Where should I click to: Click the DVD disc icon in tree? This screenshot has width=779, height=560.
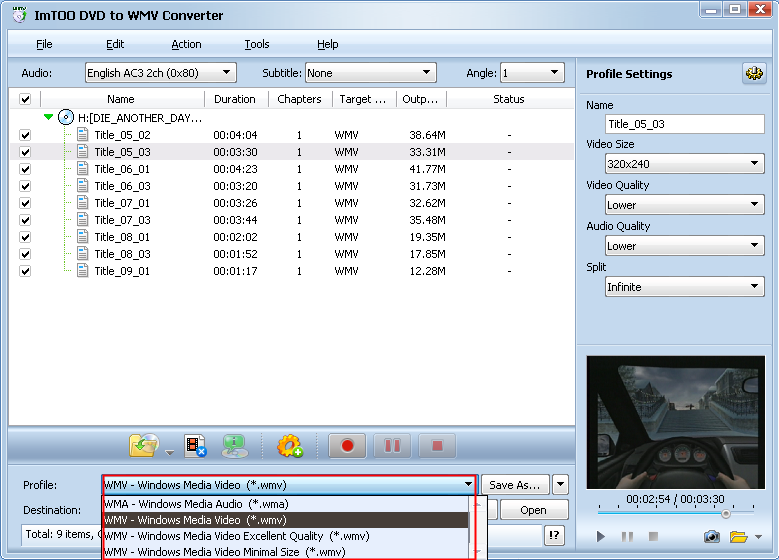[66, 117]
